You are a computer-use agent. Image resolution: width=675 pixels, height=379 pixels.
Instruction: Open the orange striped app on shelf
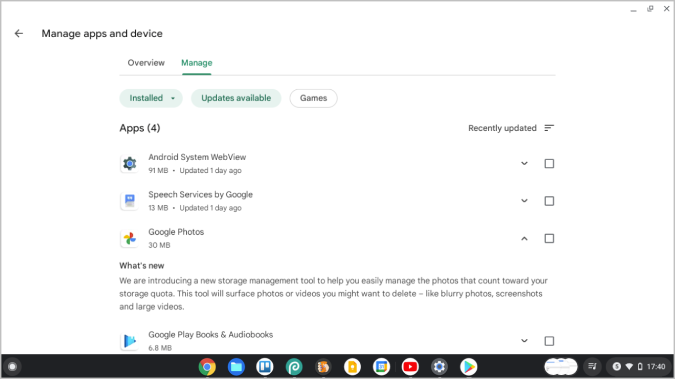click(x=323, y=367)
